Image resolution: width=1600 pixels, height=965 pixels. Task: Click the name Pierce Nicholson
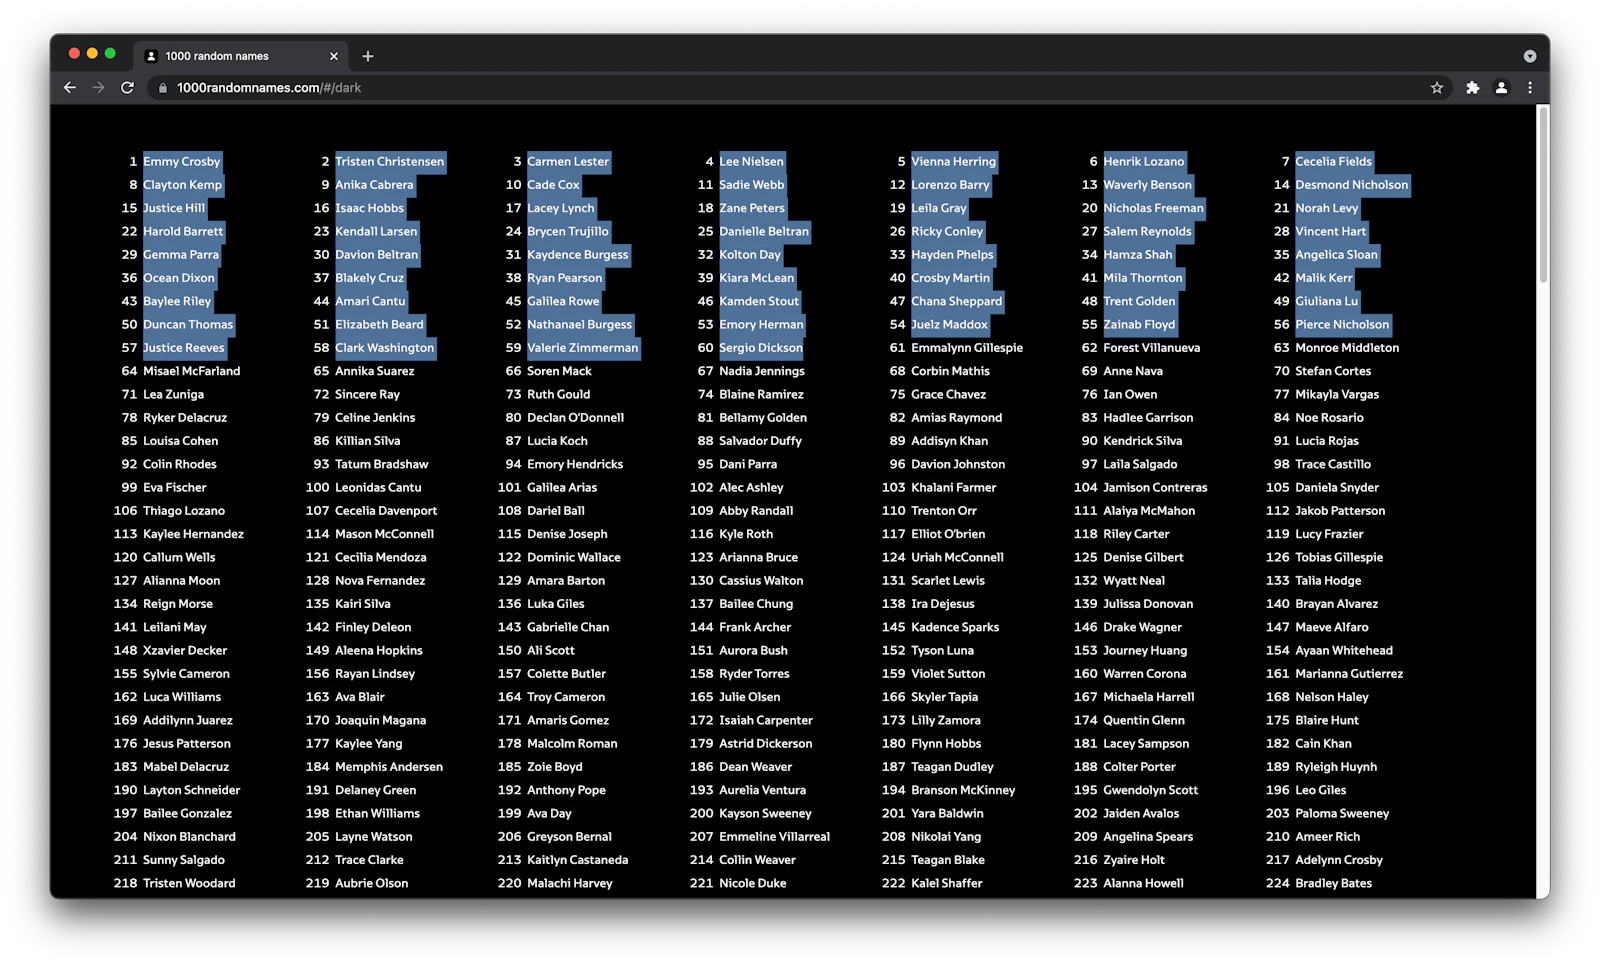(x=1343, y=325)
